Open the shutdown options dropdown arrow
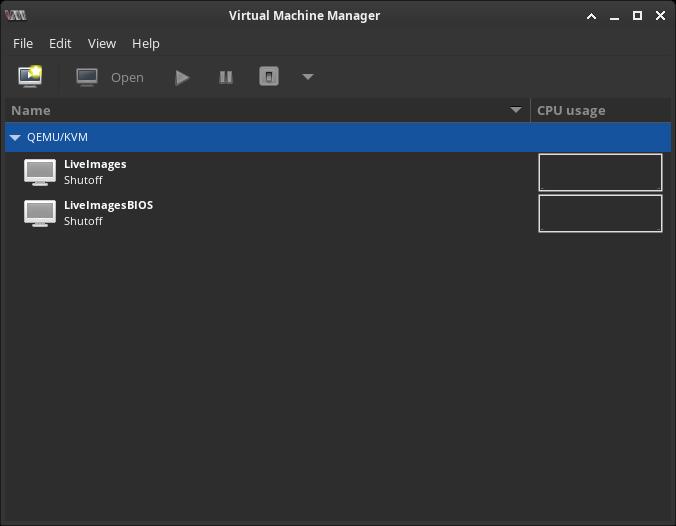676x526 pixels. [307, 77]
